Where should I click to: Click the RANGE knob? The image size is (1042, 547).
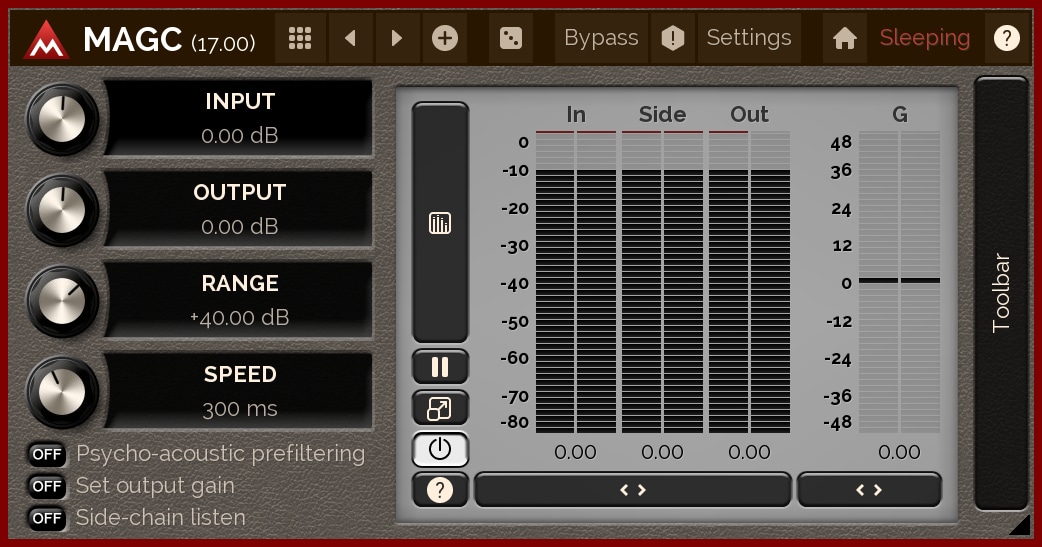[63, 301]
